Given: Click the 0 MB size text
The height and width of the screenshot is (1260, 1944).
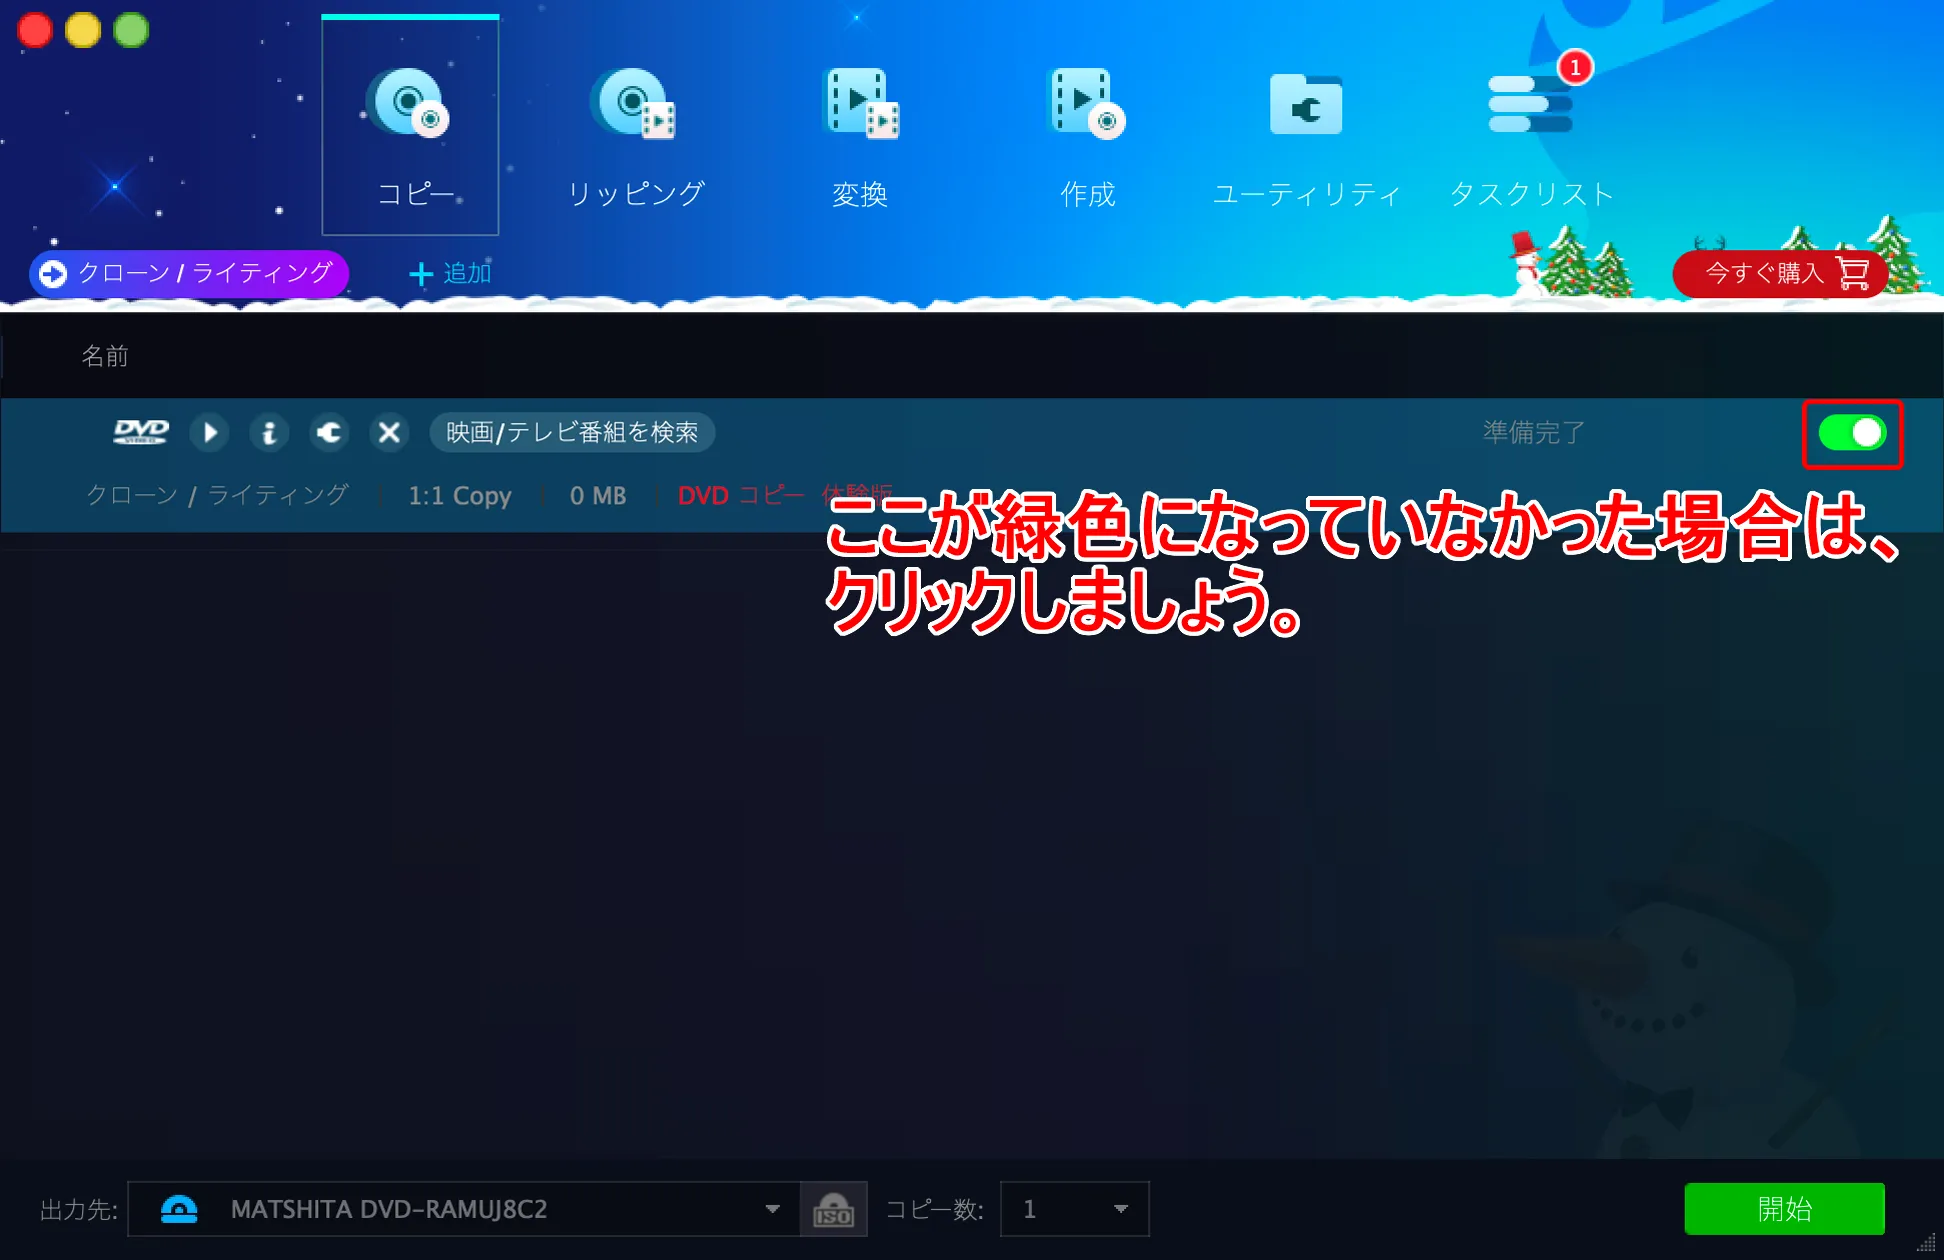Looking at the screenshot, I should tap(598, 495).
